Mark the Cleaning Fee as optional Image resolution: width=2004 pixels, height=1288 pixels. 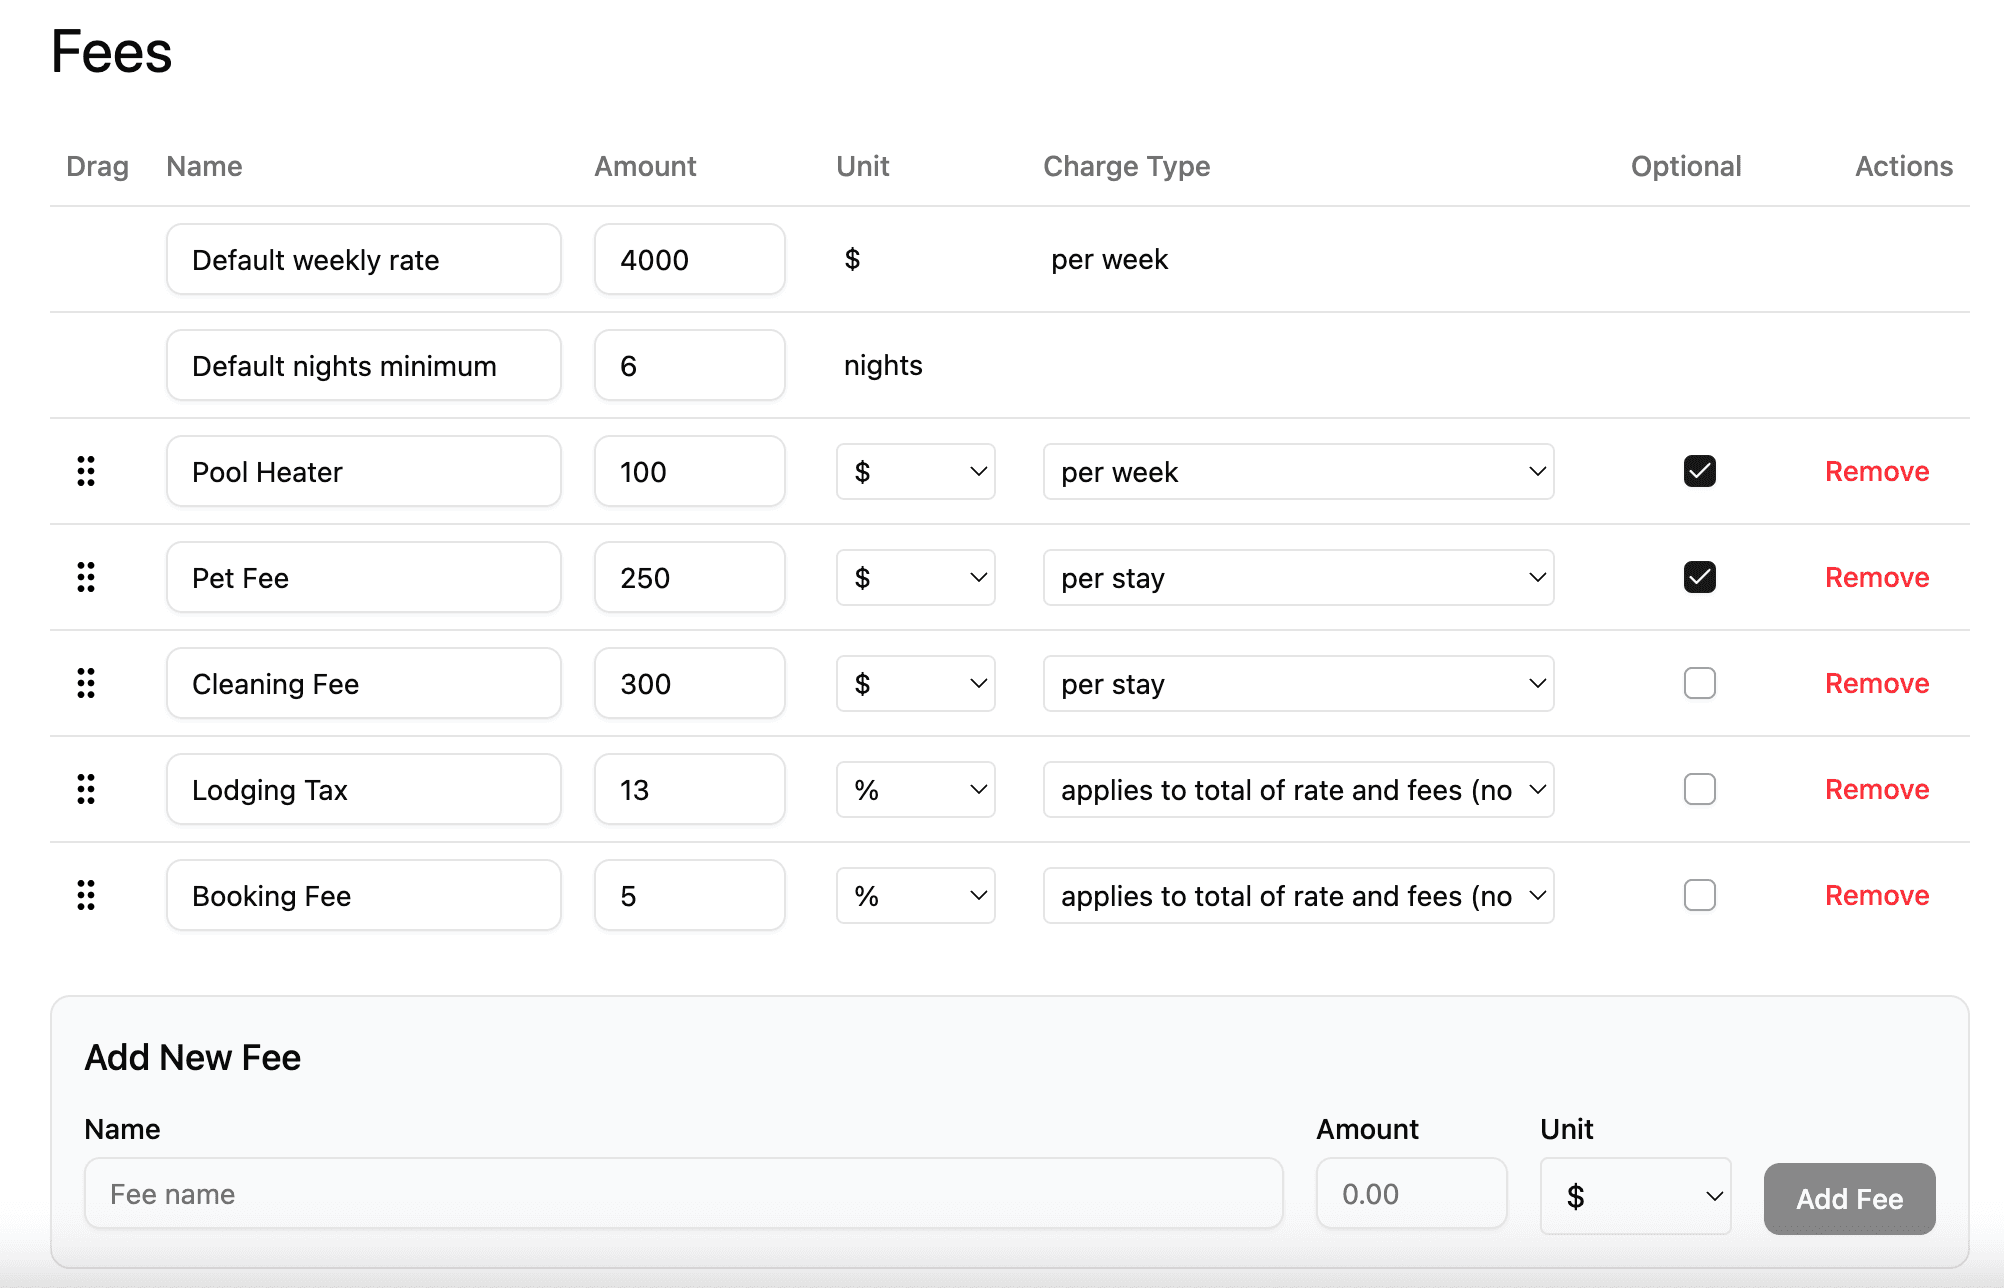click(x=1699, y=683)
